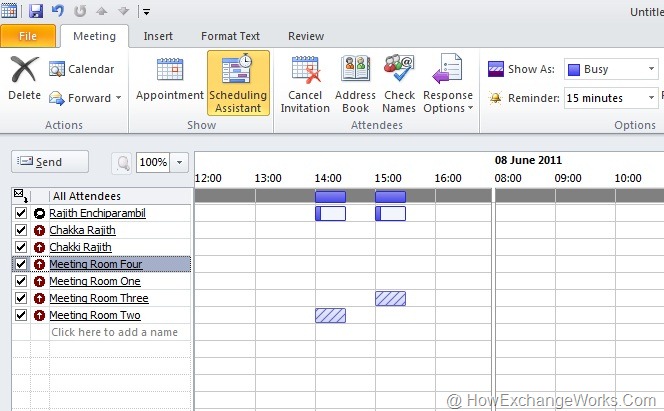Open the Review tab

(x=306, y=36)
